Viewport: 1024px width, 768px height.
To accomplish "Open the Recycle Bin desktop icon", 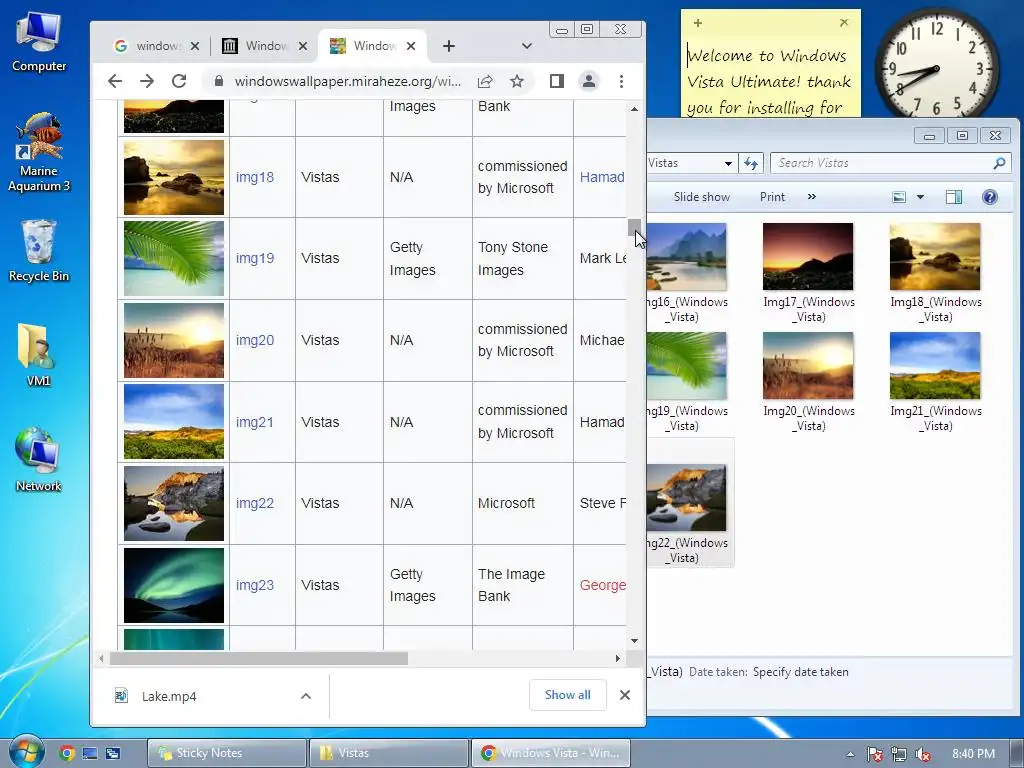I will point(39,251).
